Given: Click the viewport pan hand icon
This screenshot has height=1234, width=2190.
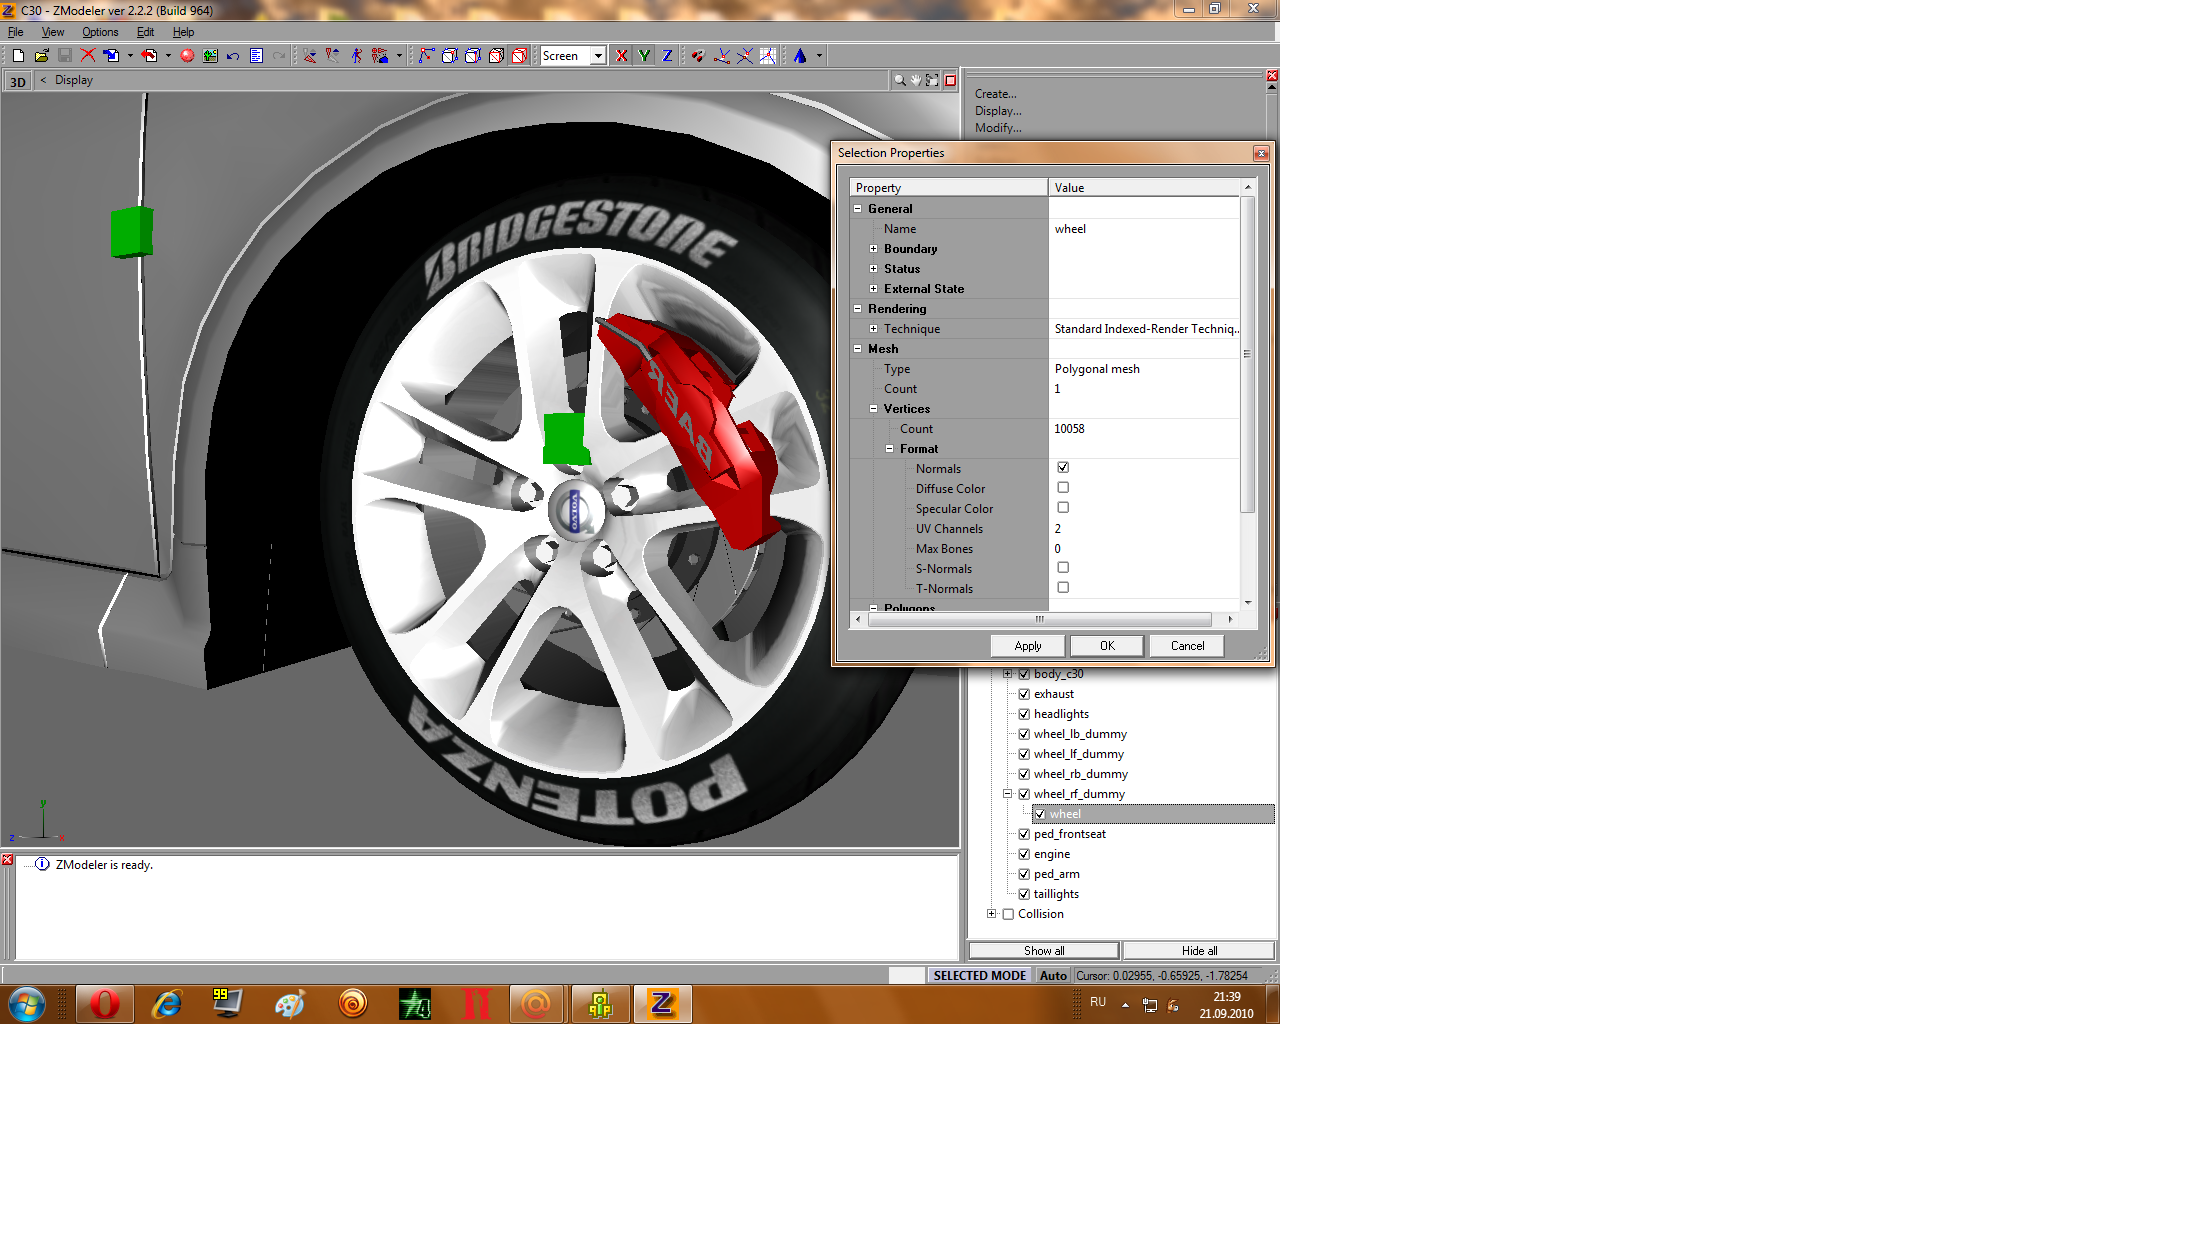Looking at the screenshot, I should (x=915, y=80).
